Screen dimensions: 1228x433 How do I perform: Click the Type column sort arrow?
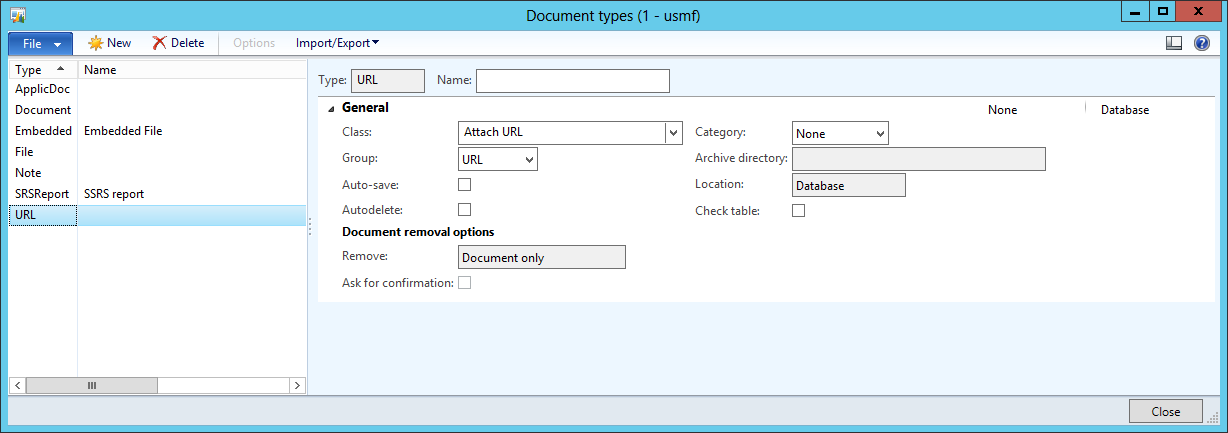pyautogui.click(x=61, y=69)
